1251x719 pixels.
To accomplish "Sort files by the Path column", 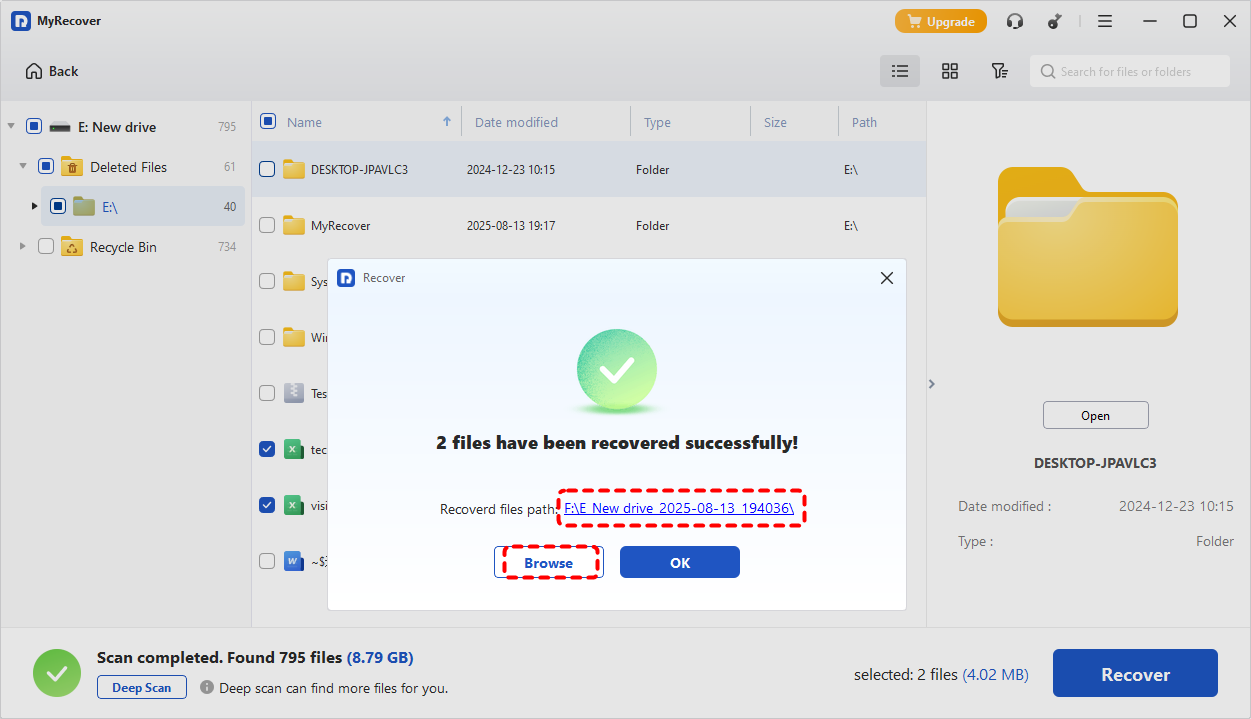I will (x=864, y=122).
